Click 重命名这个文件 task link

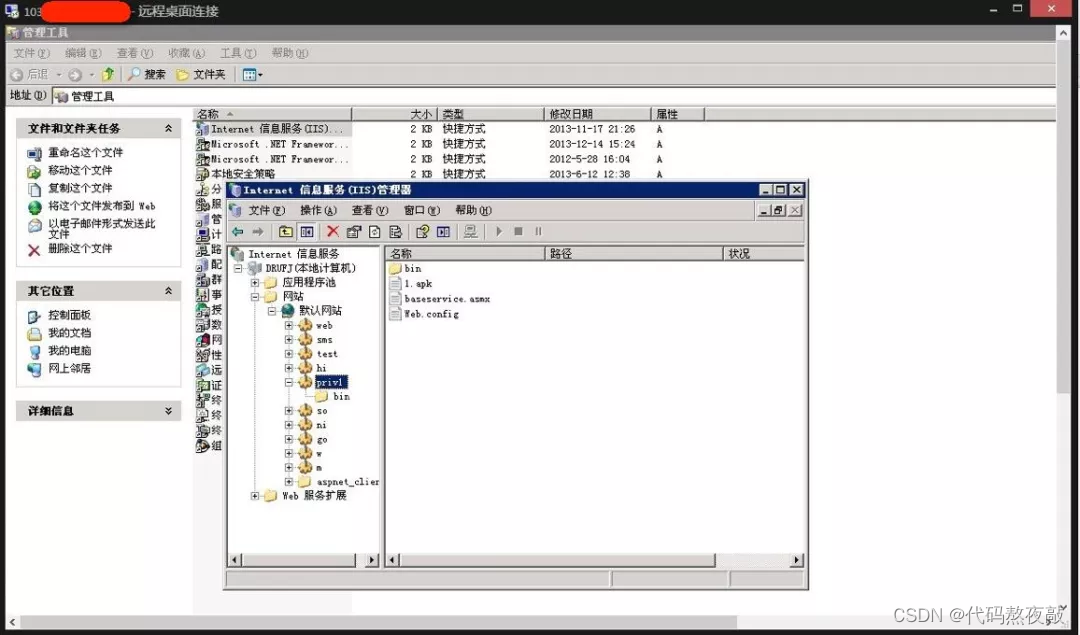pos(85,153)
